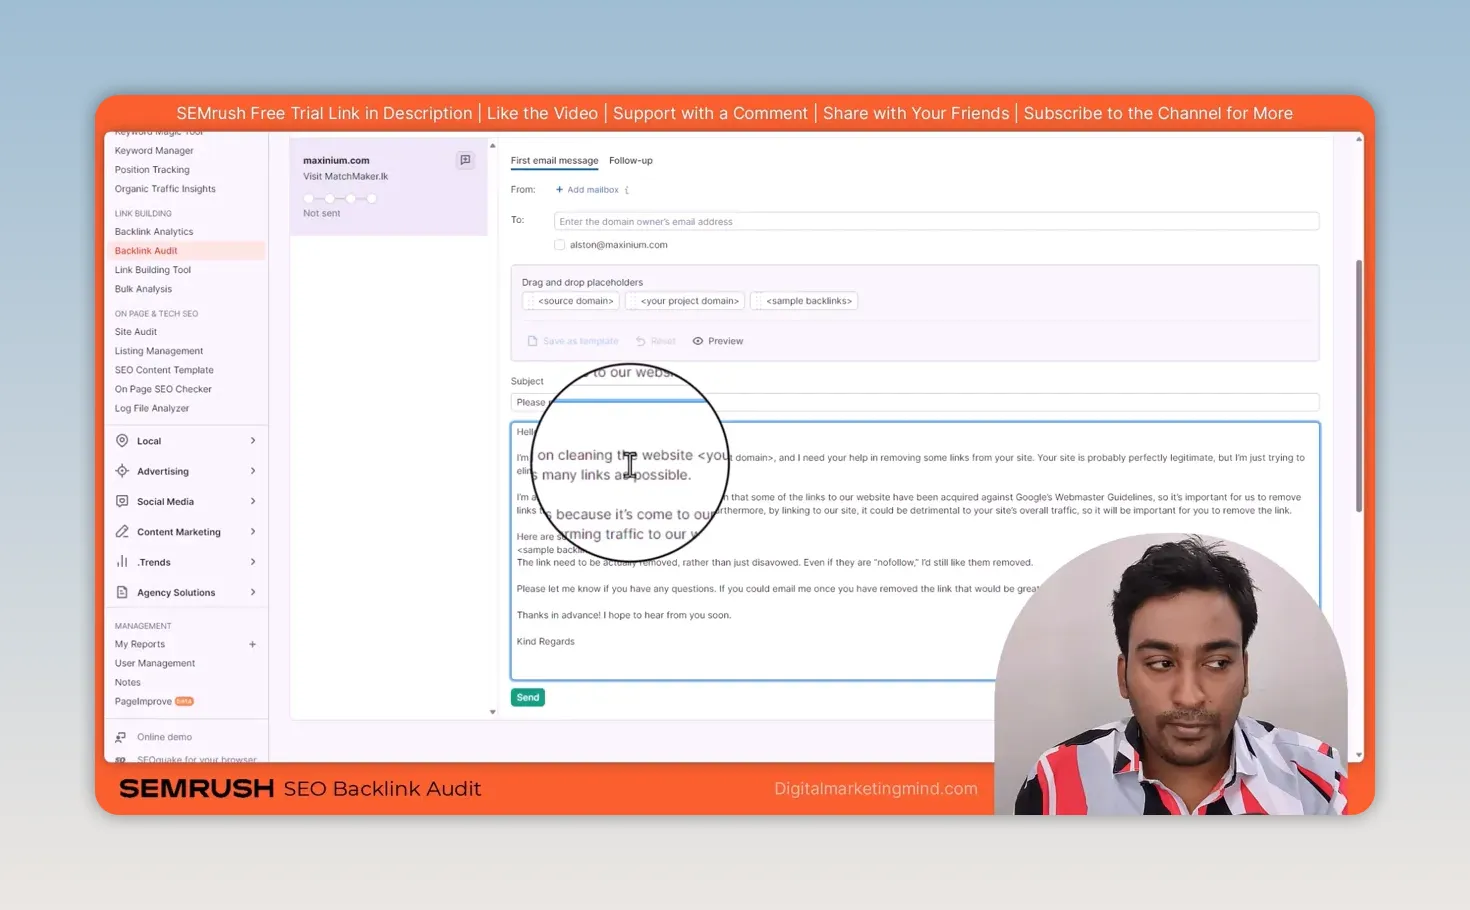Click the Reset button label
This screenshot has width=1470, height=910.
coord(663,341)
